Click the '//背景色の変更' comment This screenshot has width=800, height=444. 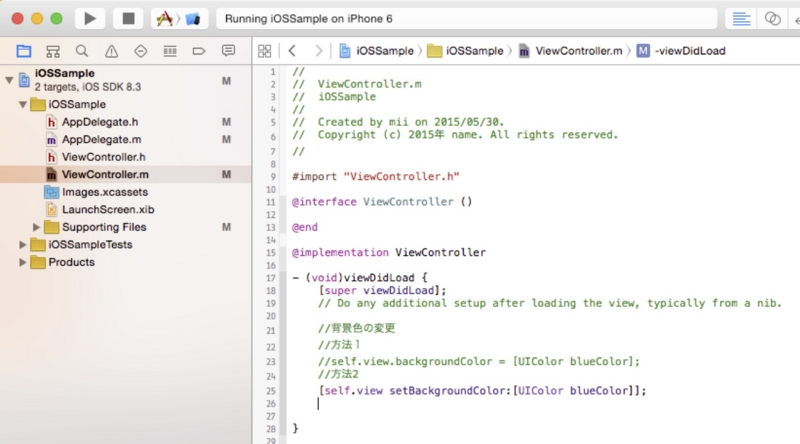pos(357,328)
